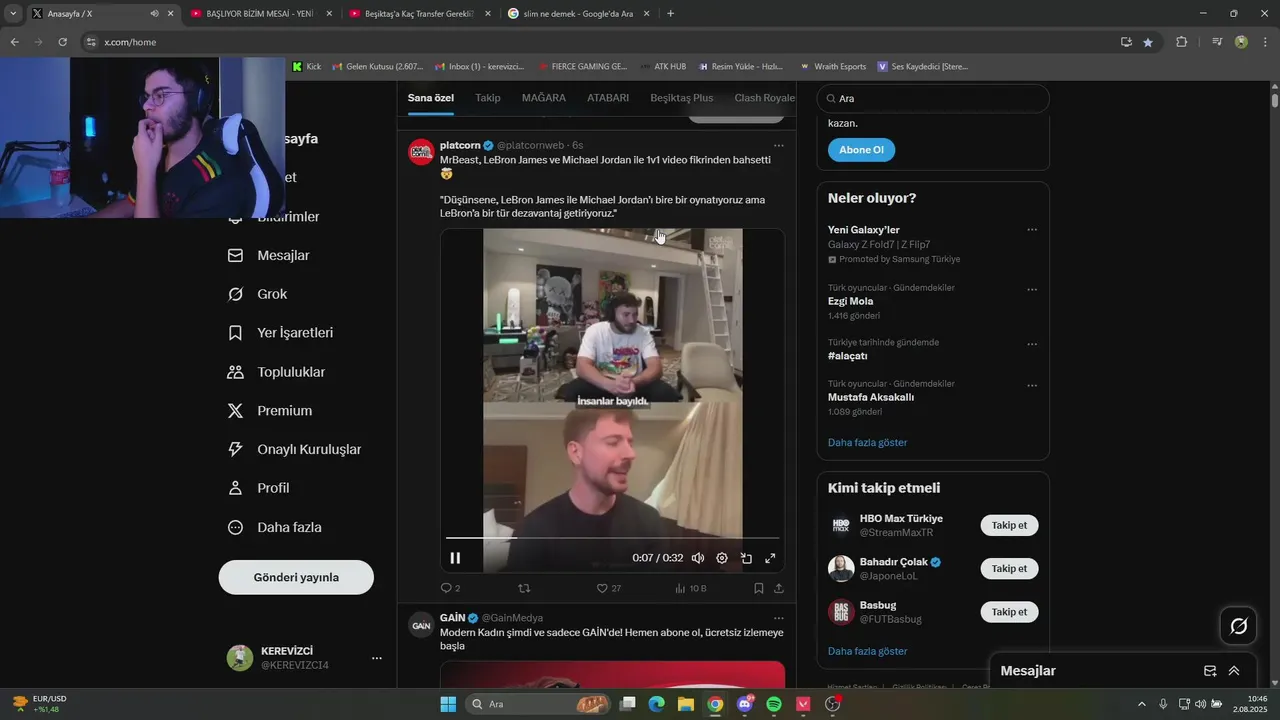This screenshot has width=1280, height=720.
Task: Open options for #alaçatı trend
Action: pos(1032,345)
